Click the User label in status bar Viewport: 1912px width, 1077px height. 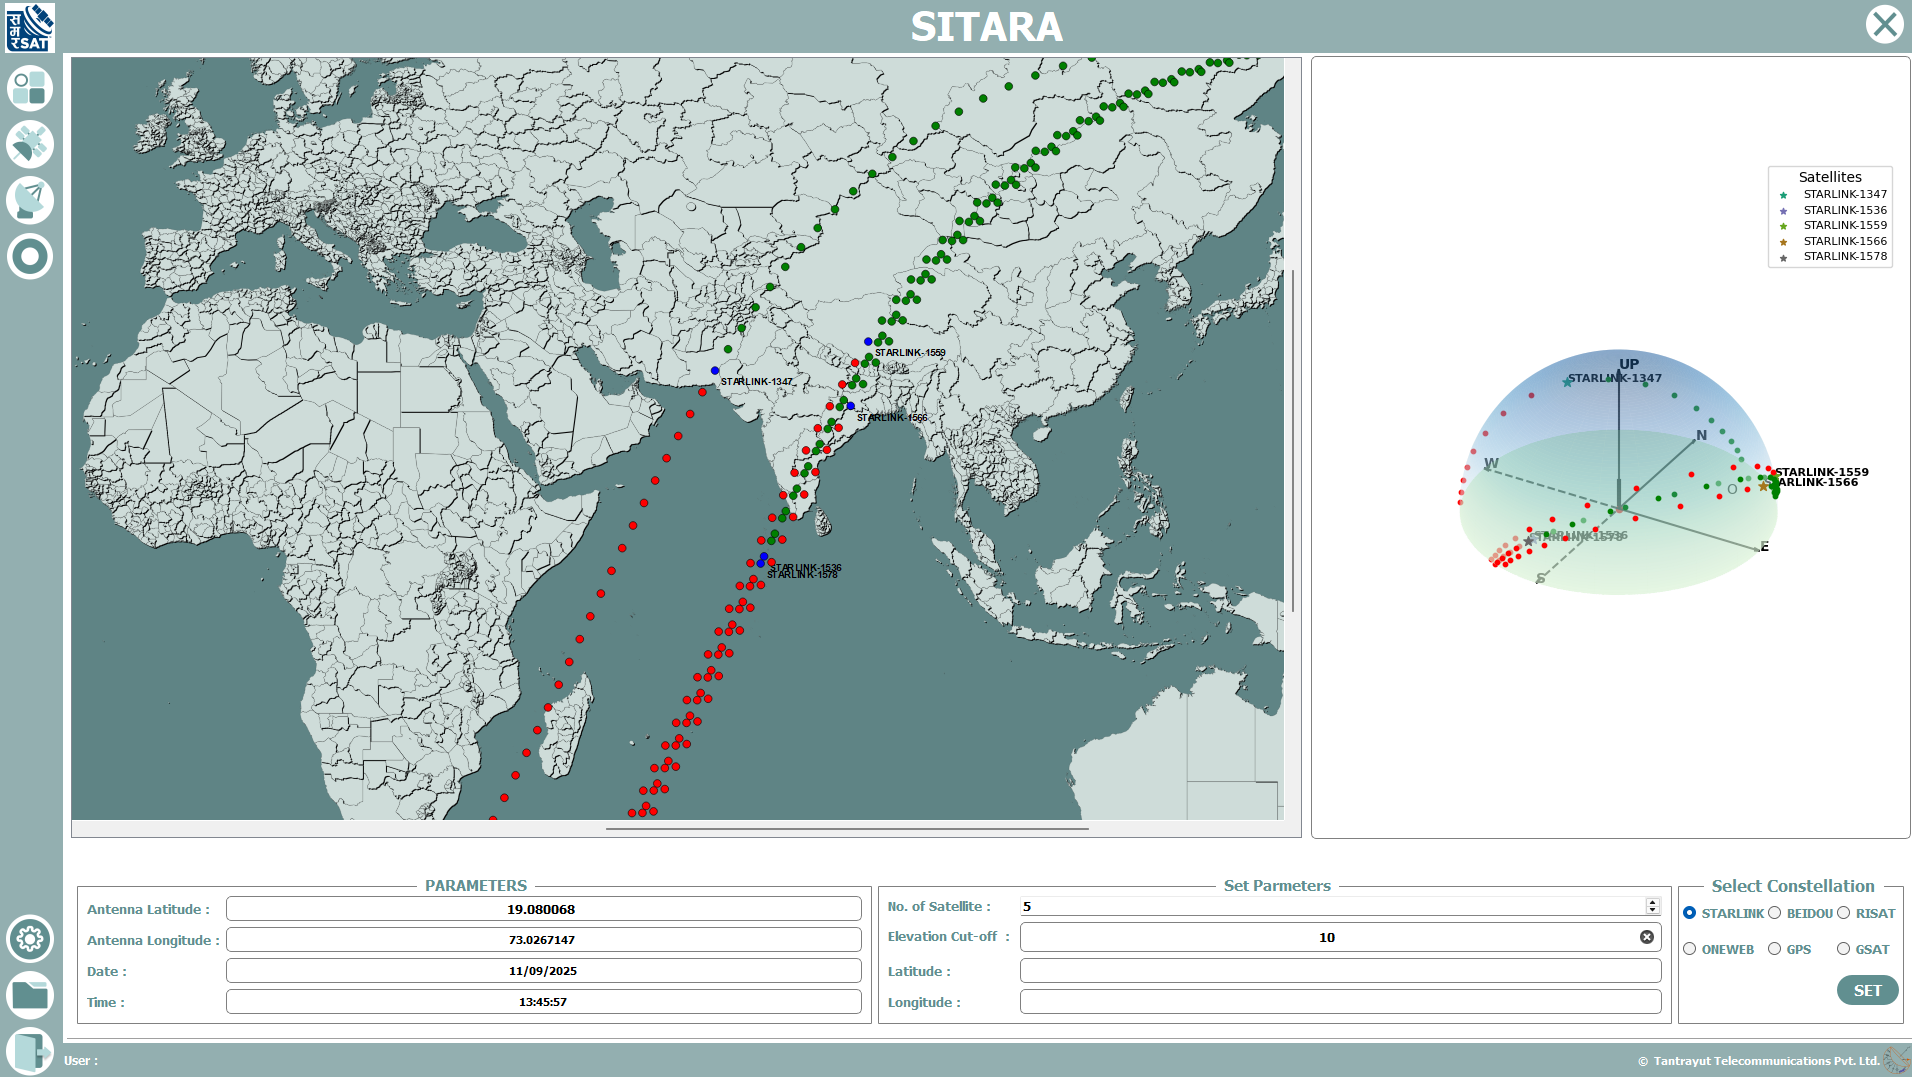tap(81, 1061)
